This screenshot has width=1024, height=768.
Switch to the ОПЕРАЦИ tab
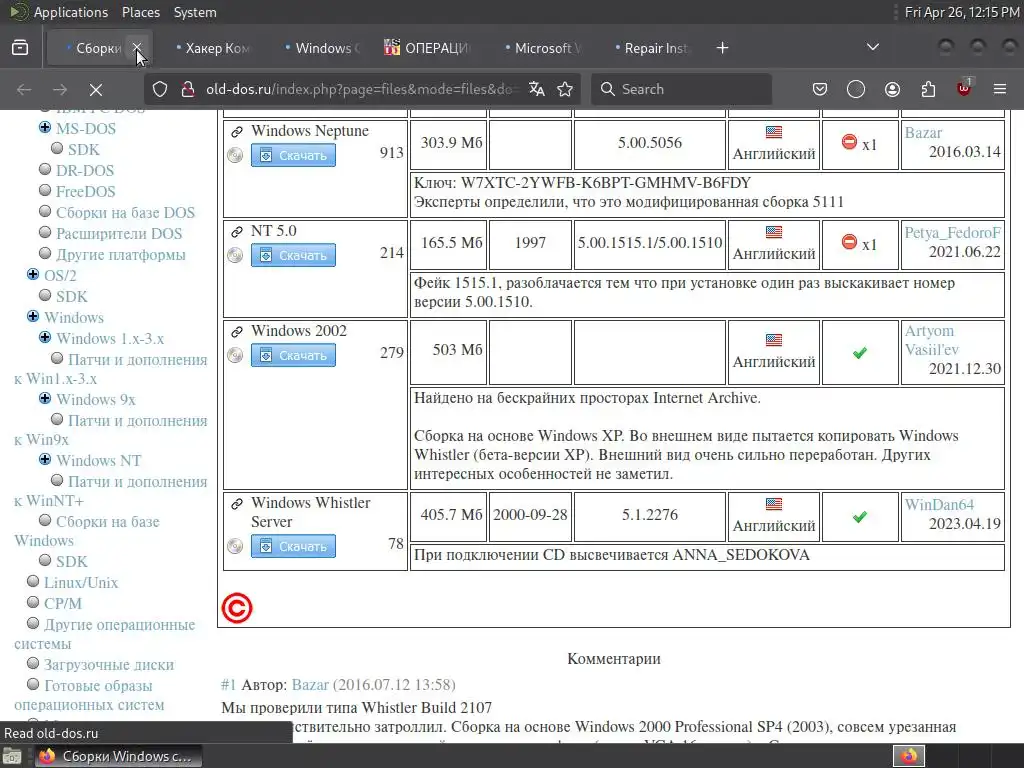[x=433, y=48]
